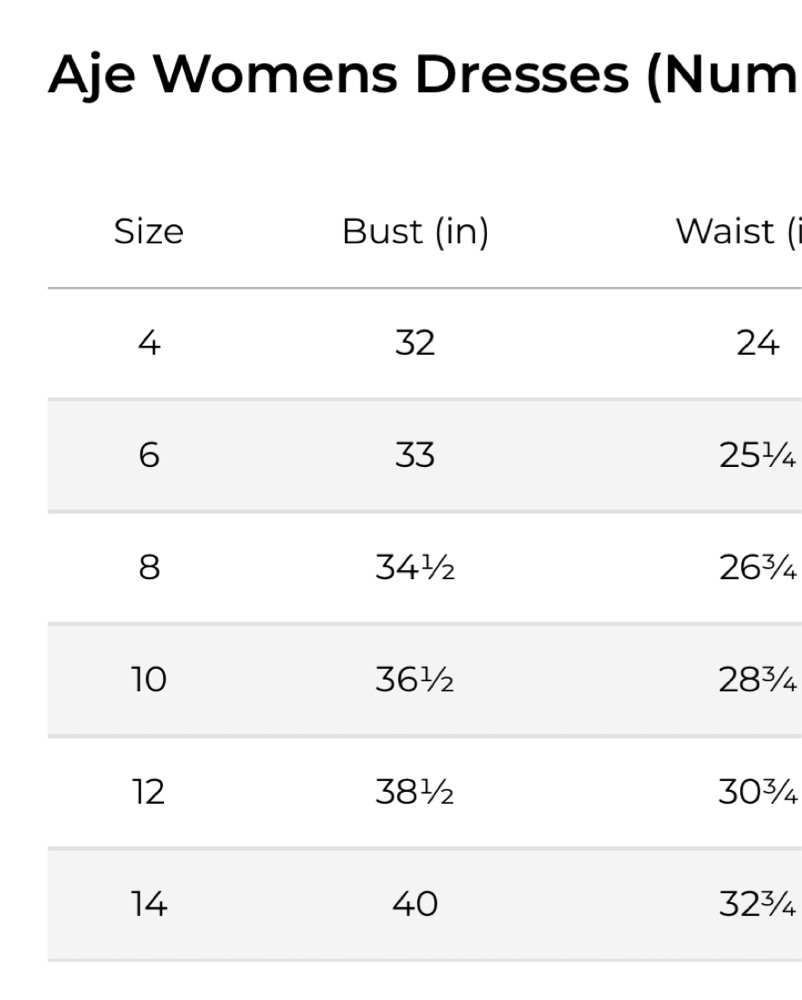Select waist value 25¼
Image resolution: width=802 pixels, height=1000 pixels.
(x=758, y=455)
